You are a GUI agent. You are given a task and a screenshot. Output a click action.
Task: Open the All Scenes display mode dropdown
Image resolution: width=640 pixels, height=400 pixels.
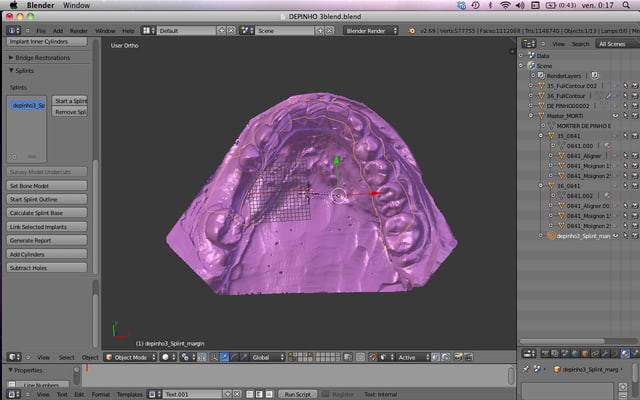pos(616,44)
